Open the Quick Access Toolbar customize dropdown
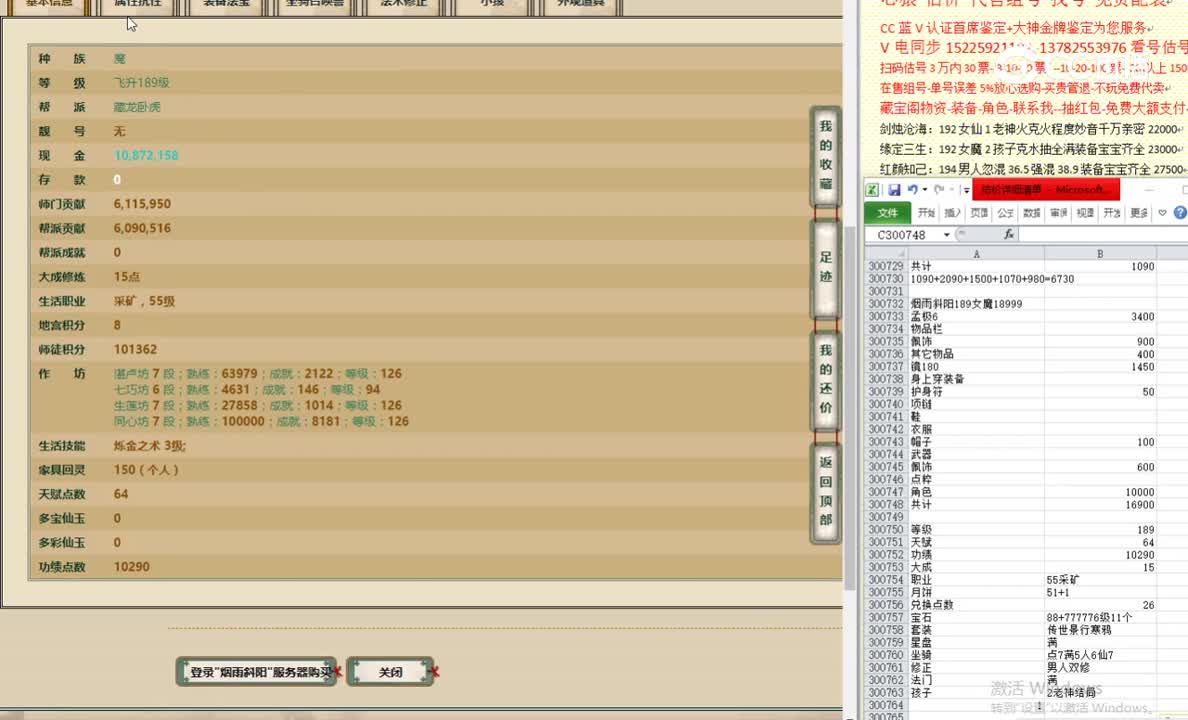This screenshot has height=720, width=1188. (966, 190)
